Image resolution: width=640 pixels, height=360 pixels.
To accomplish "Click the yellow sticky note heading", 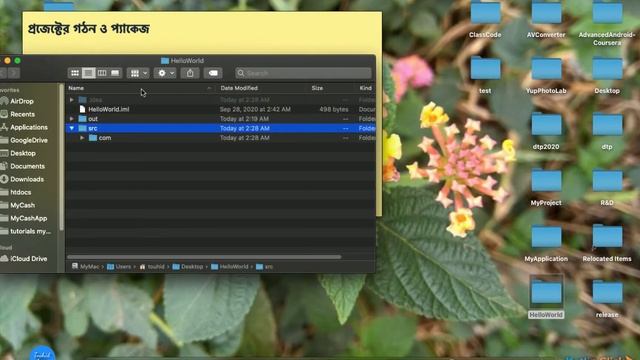I will point(89,29).
